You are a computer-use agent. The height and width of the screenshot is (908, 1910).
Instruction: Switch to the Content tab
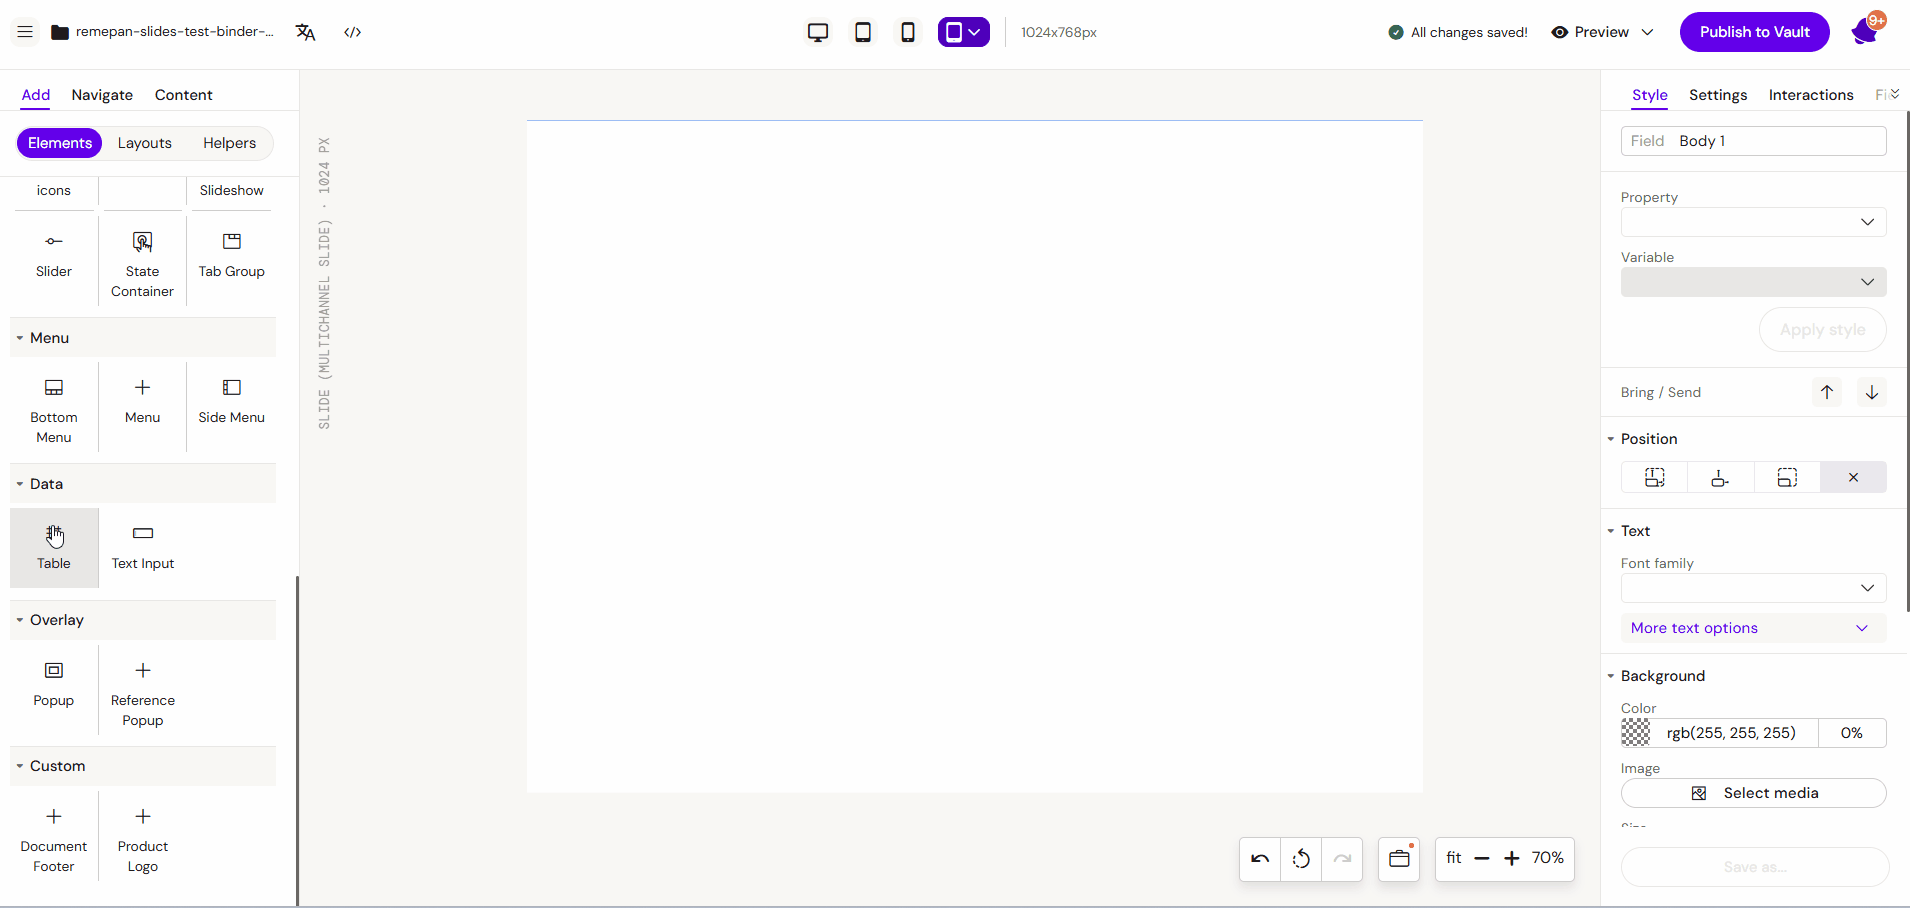(183, 95)
